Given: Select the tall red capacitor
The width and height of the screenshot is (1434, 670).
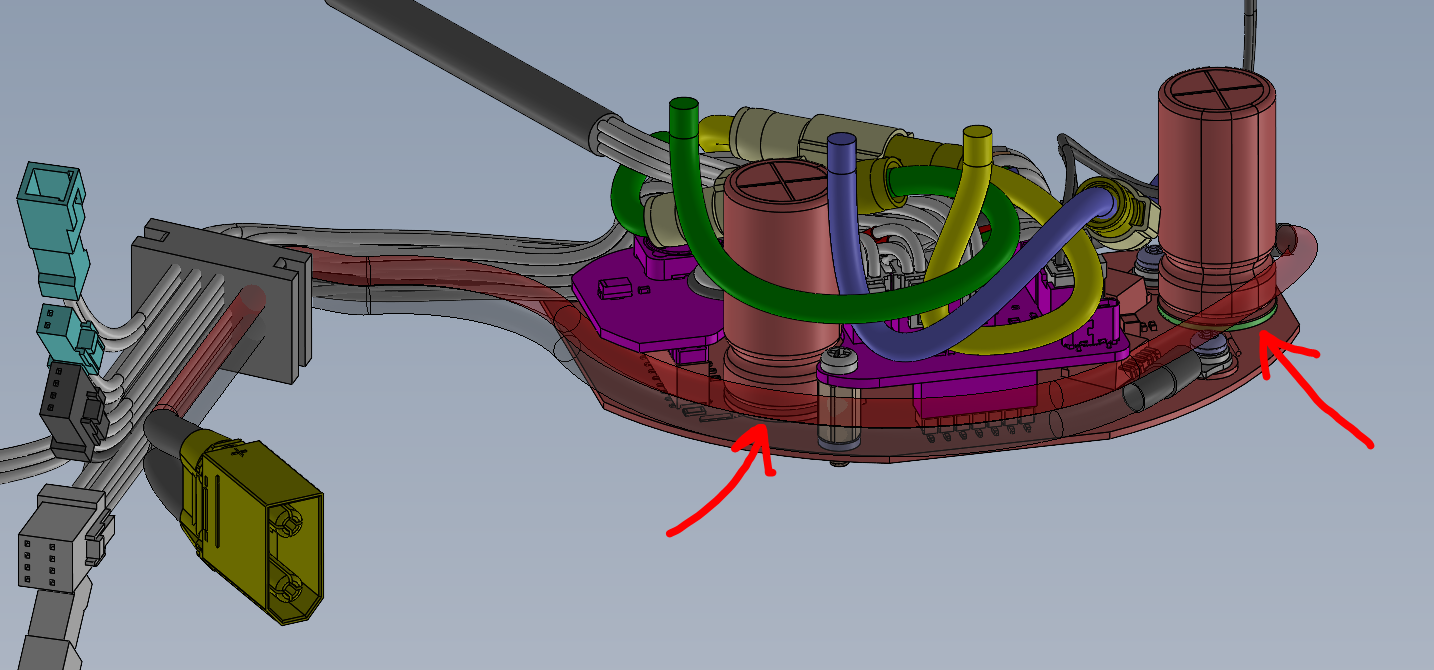Looking at the screenshot, I should coord(1218,197).
